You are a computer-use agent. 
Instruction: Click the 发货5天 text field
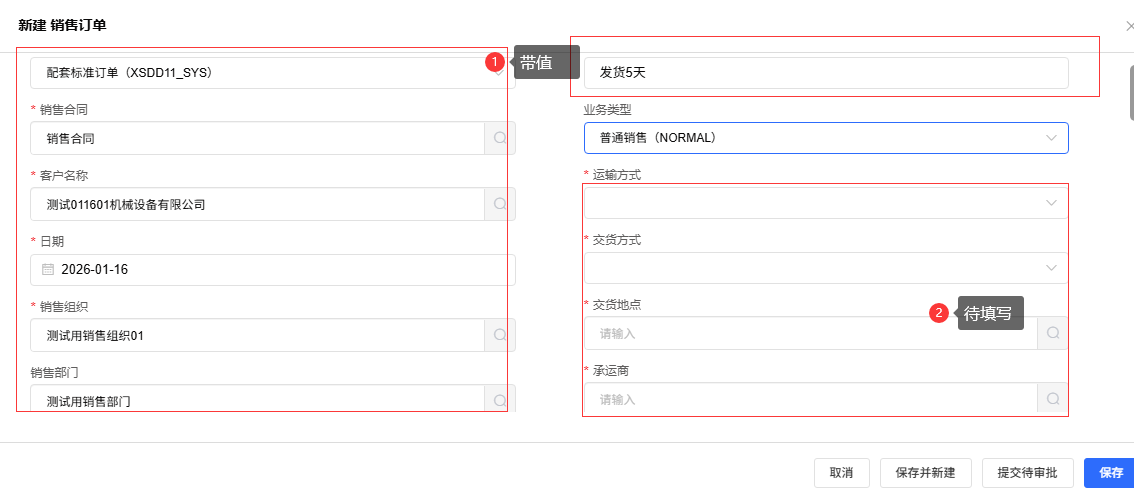[x=825, y=73]
